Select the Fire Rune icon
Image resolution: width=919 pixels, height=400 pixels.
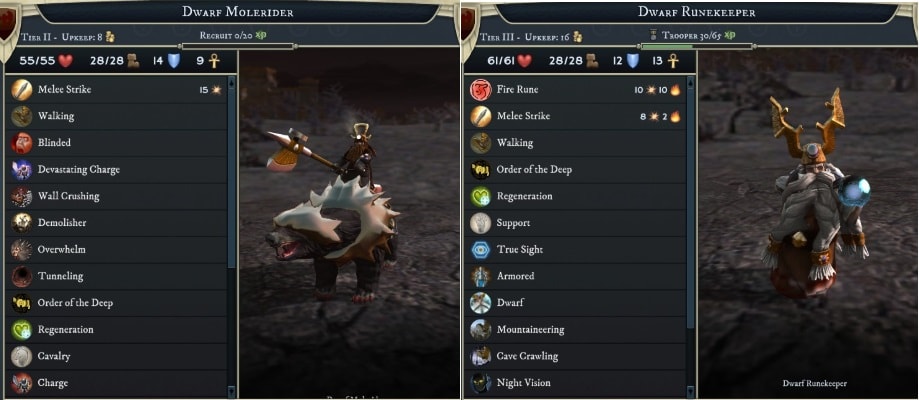(x=481, y=90)
